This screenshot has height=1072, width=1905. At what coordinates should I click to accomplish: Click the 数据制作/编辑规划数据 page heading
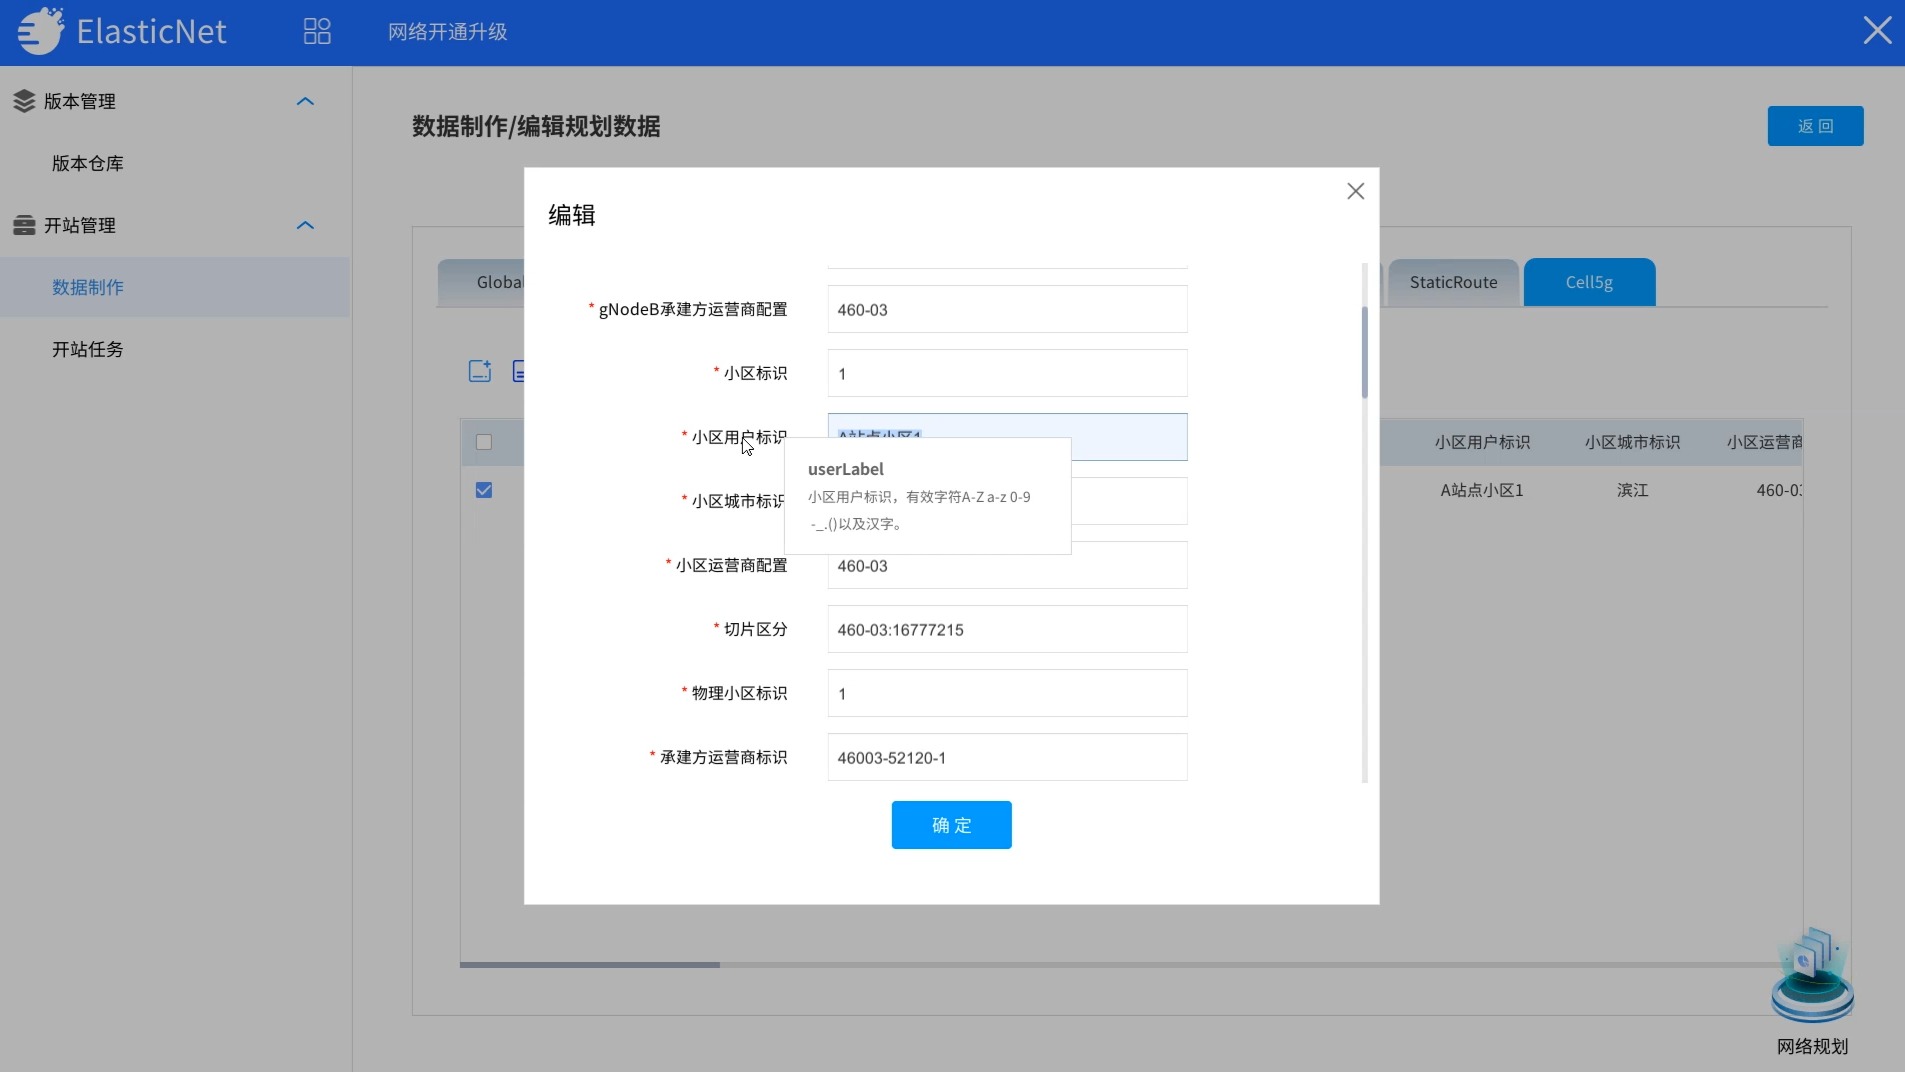click(536, 126)
